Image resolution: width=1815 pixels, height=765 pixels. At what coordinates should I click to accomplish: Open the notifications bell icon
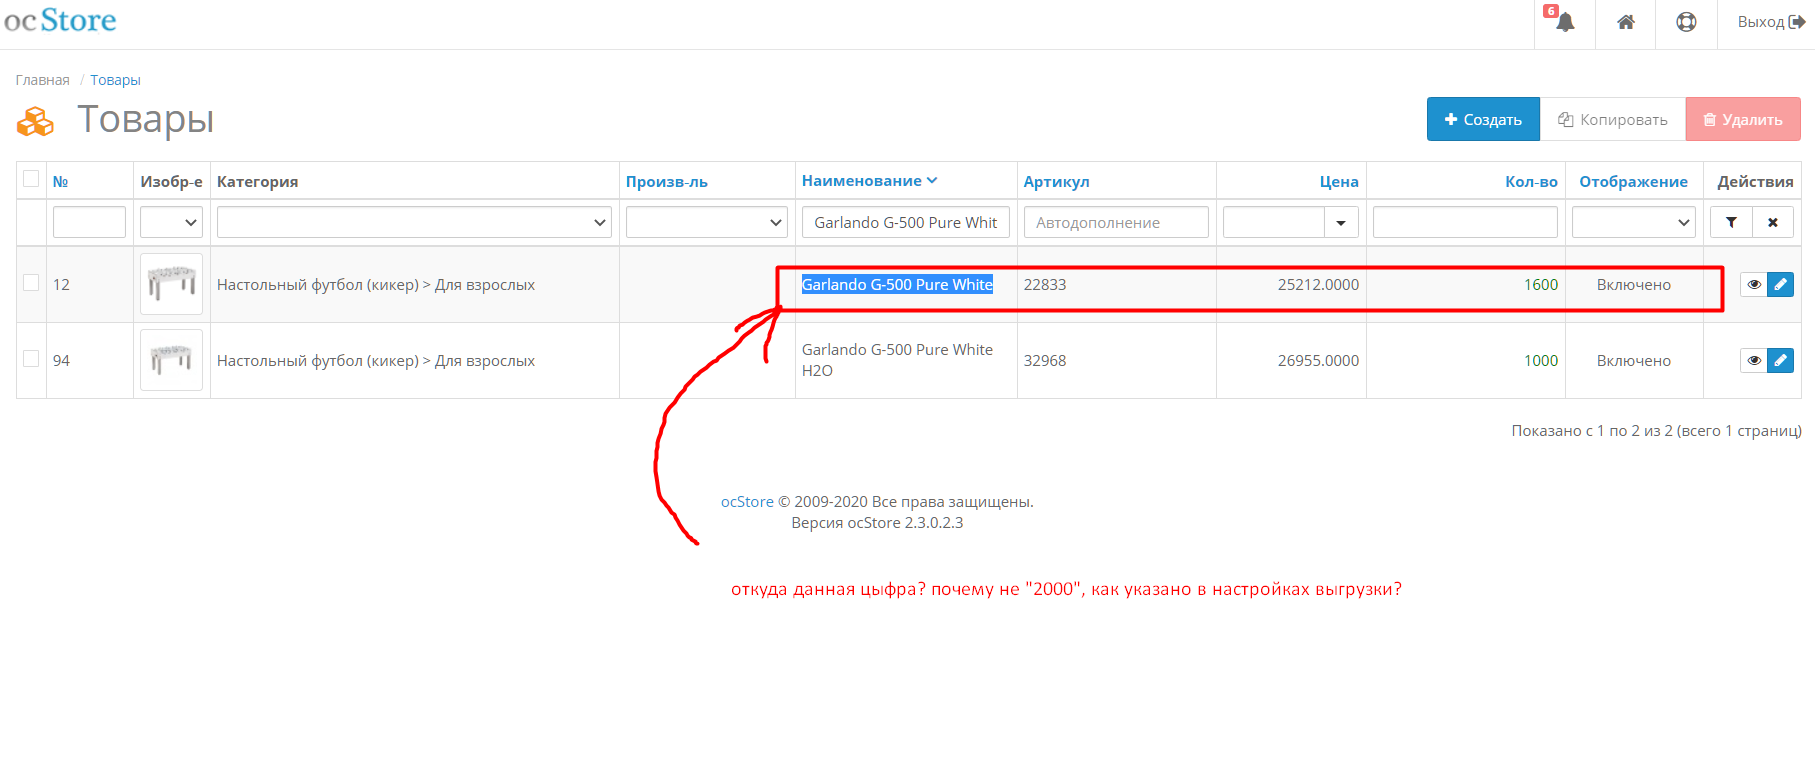1565,22
